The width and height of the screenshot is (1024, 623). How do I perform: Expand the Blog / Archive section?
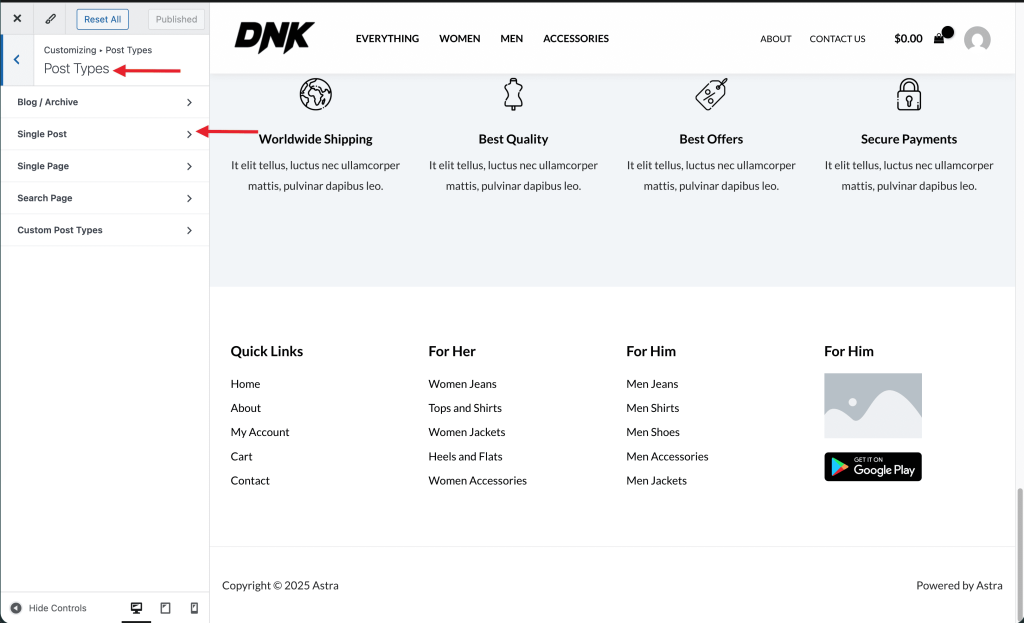[x=104, y=102]
